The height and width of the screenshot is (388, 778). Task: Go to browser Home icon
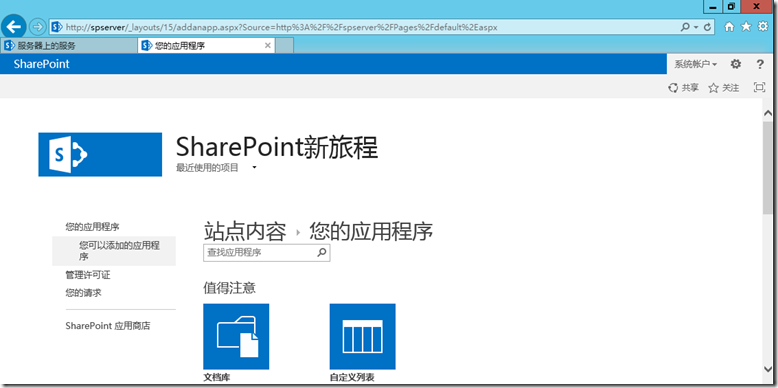[729, 27]
